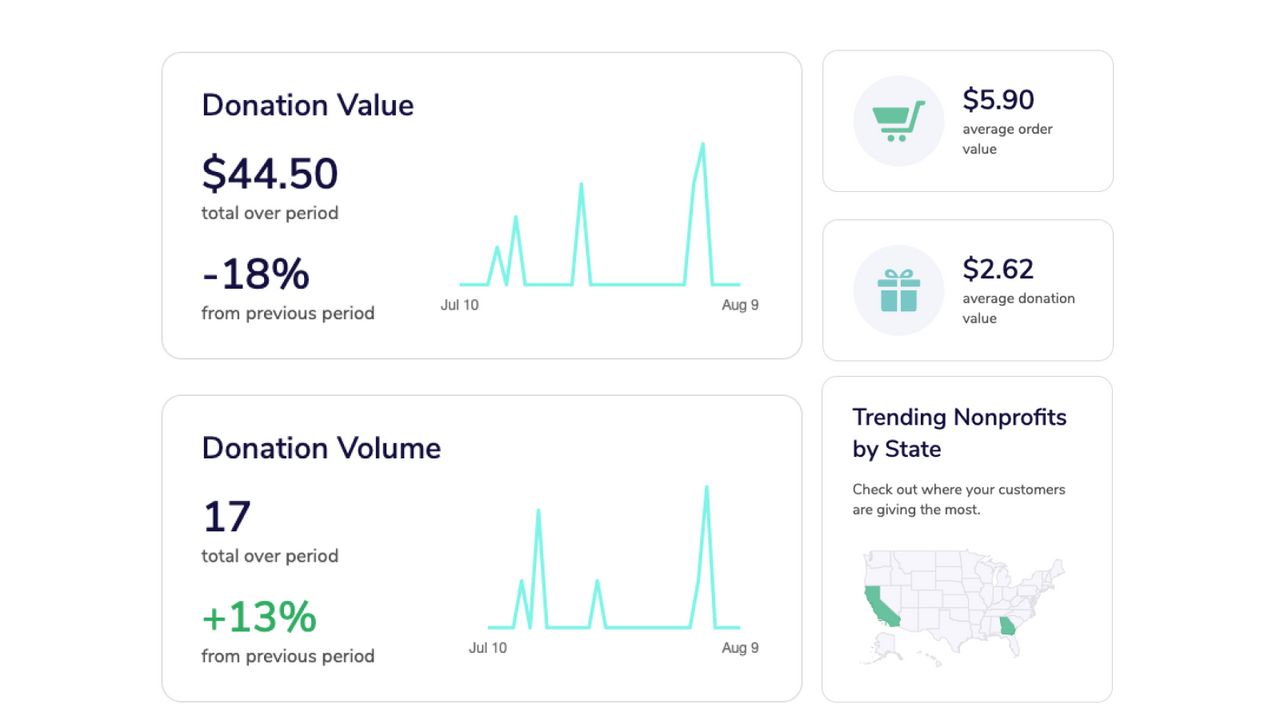Click 'total over period' under $44.50
The image size is (1280, 720).
pyautogui.click(x=270, y=213)
